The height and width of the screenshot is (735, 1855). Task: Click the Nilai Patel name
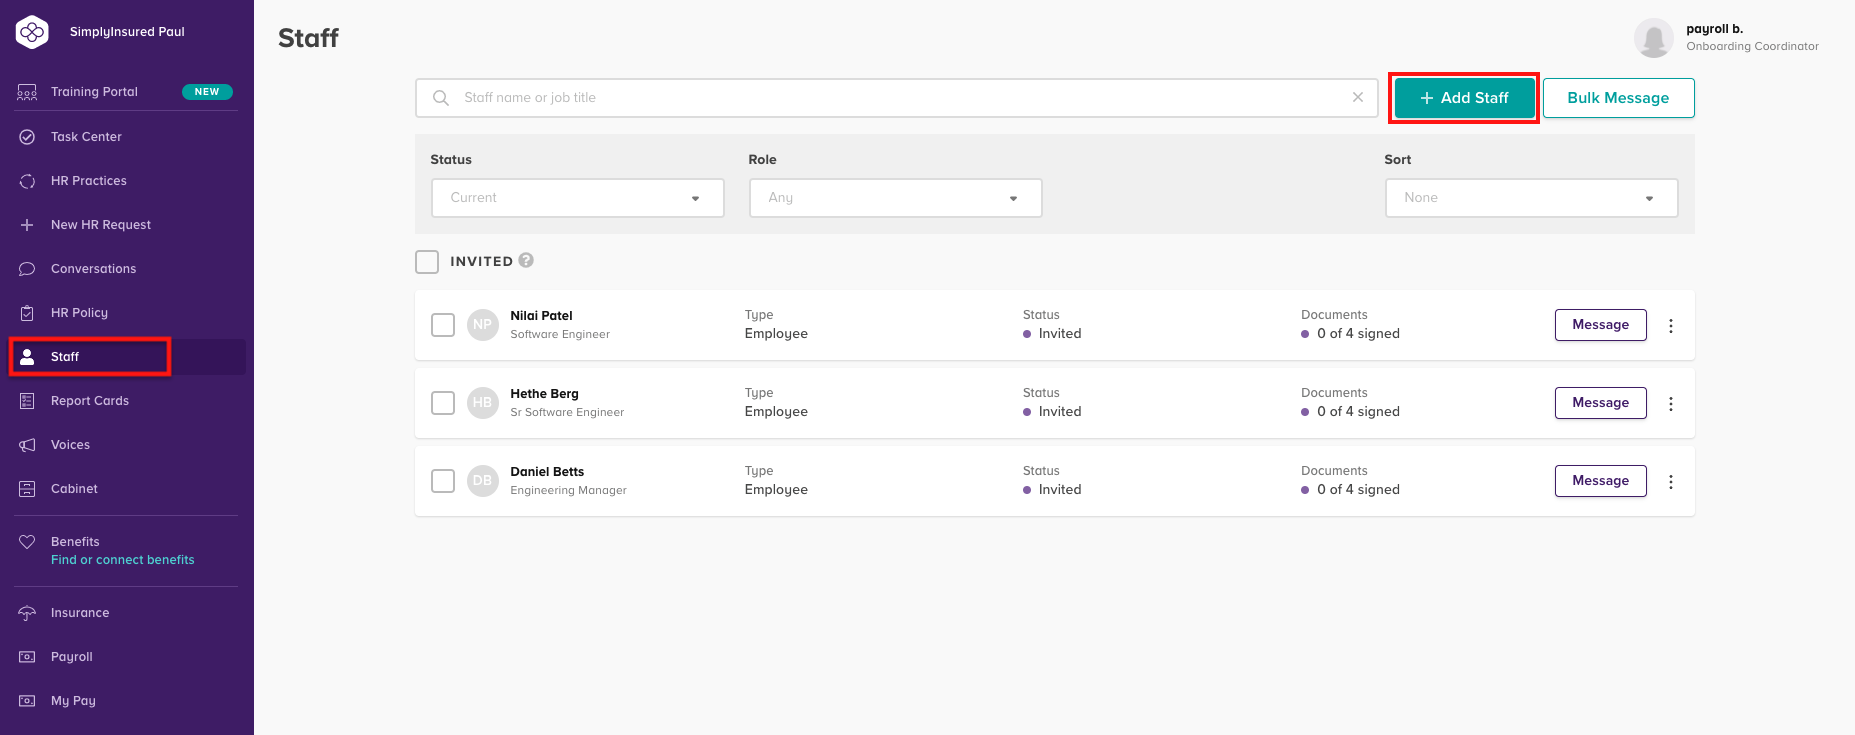coord(541,316)
